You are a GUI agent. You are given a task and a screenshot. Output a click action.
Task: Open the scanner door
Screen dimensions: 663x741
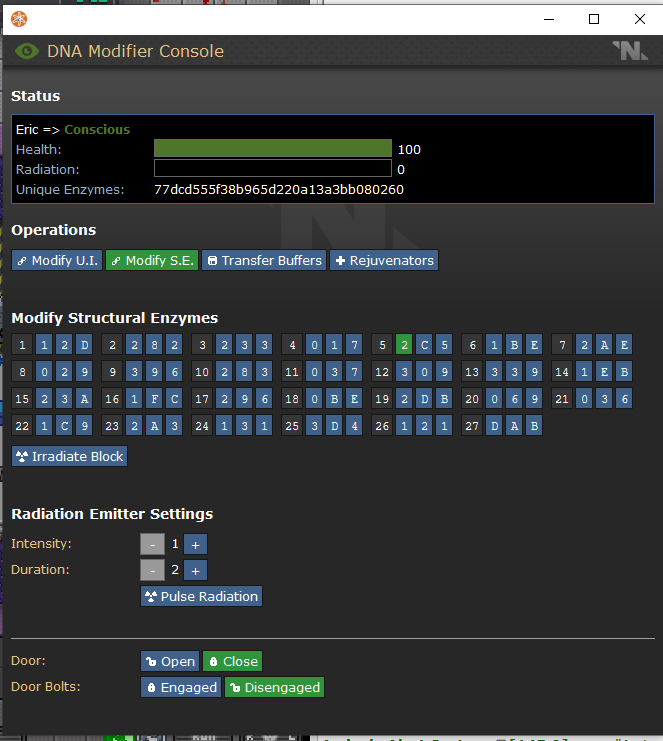pyautogui.click(x=170, y=661)
